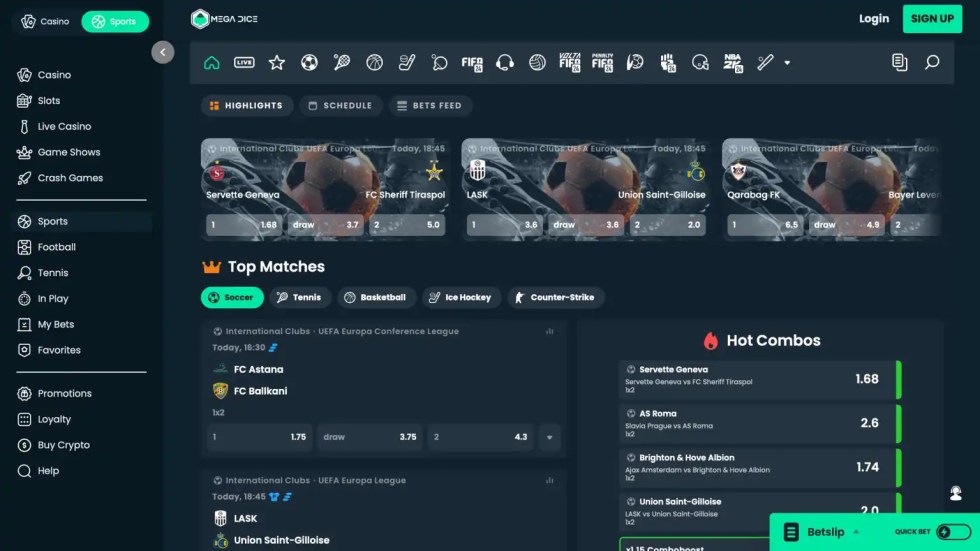Expand the Betslip panel
This screenshot has height=551, width=980.
[826, 532]
